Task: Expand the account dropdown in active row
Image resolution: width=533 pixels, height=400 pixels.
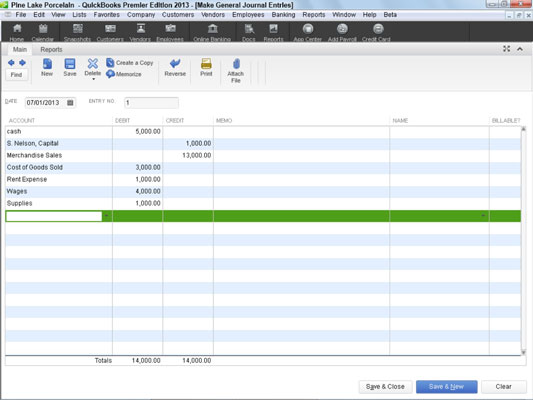Action: (x=107, y=216)
